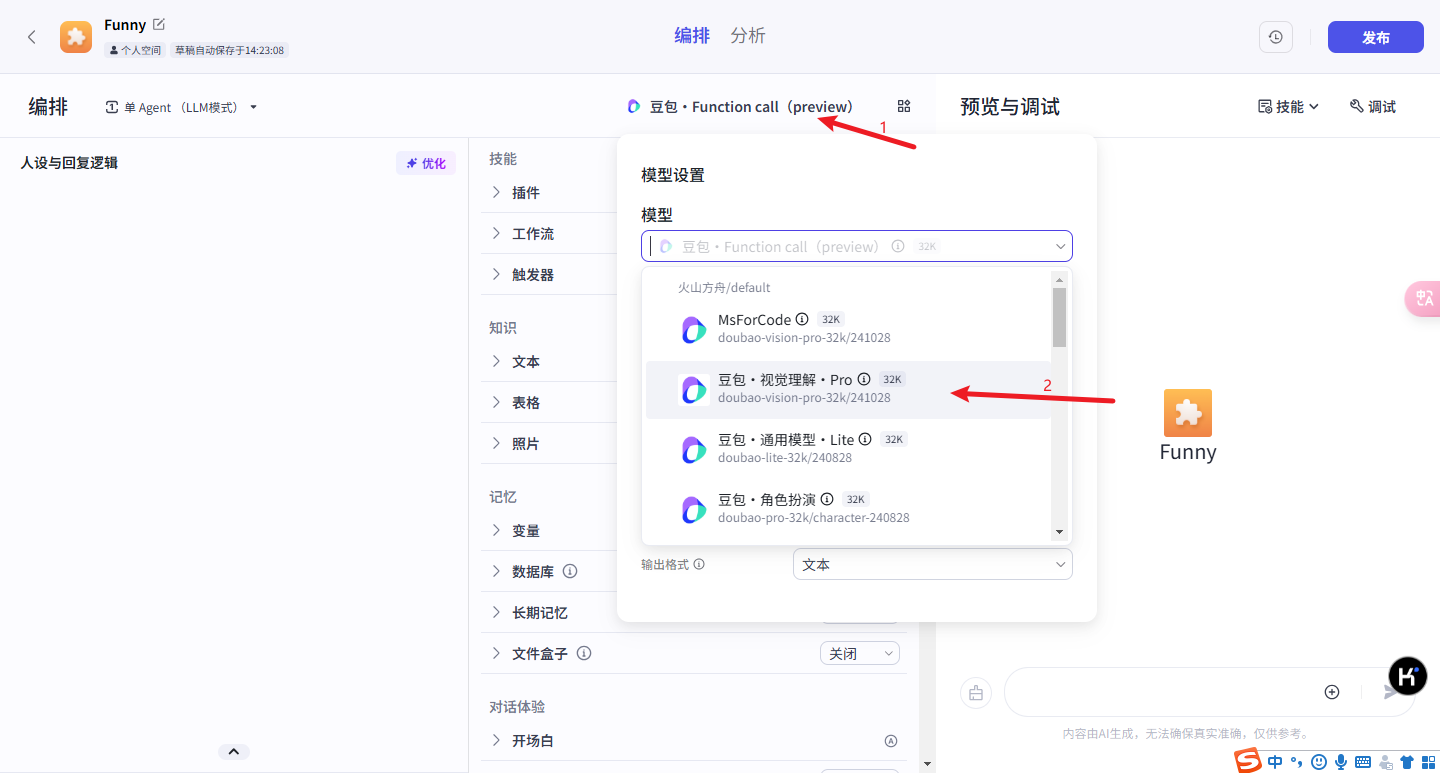Click the clear context broom icon

[x=976, y=692]
